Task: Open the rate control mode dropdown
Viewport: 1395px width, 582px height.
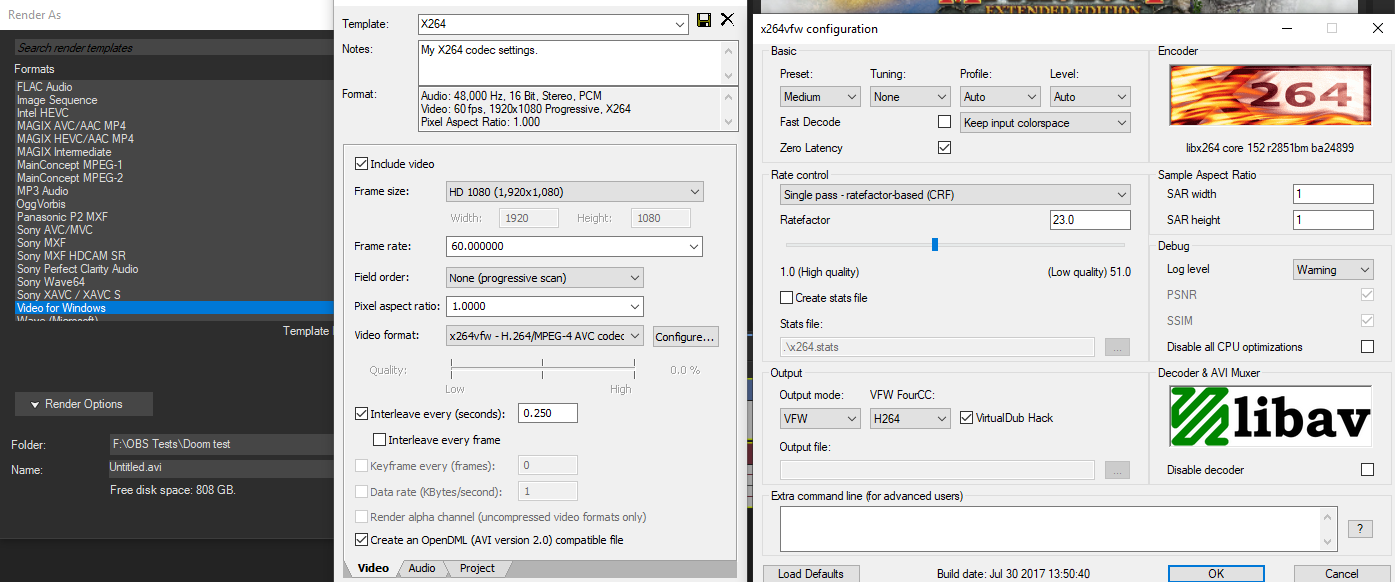Action: point(955,195)
